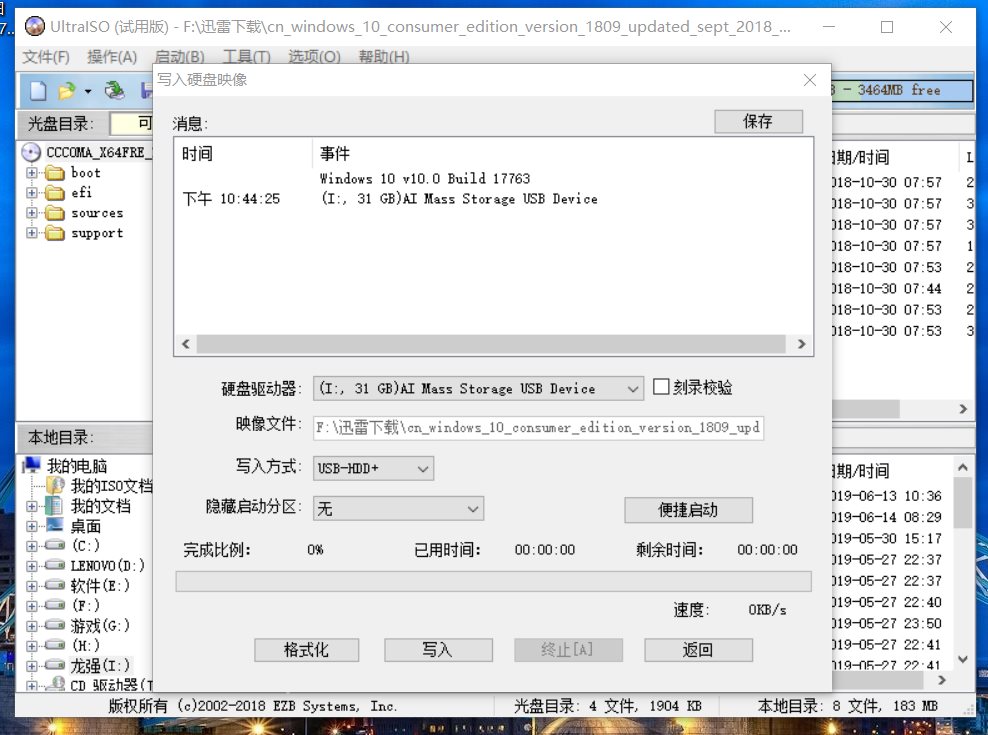Click the LENOVO(D:) drive icon
This screenshot has width=988, height=735.
coord(55,565)
